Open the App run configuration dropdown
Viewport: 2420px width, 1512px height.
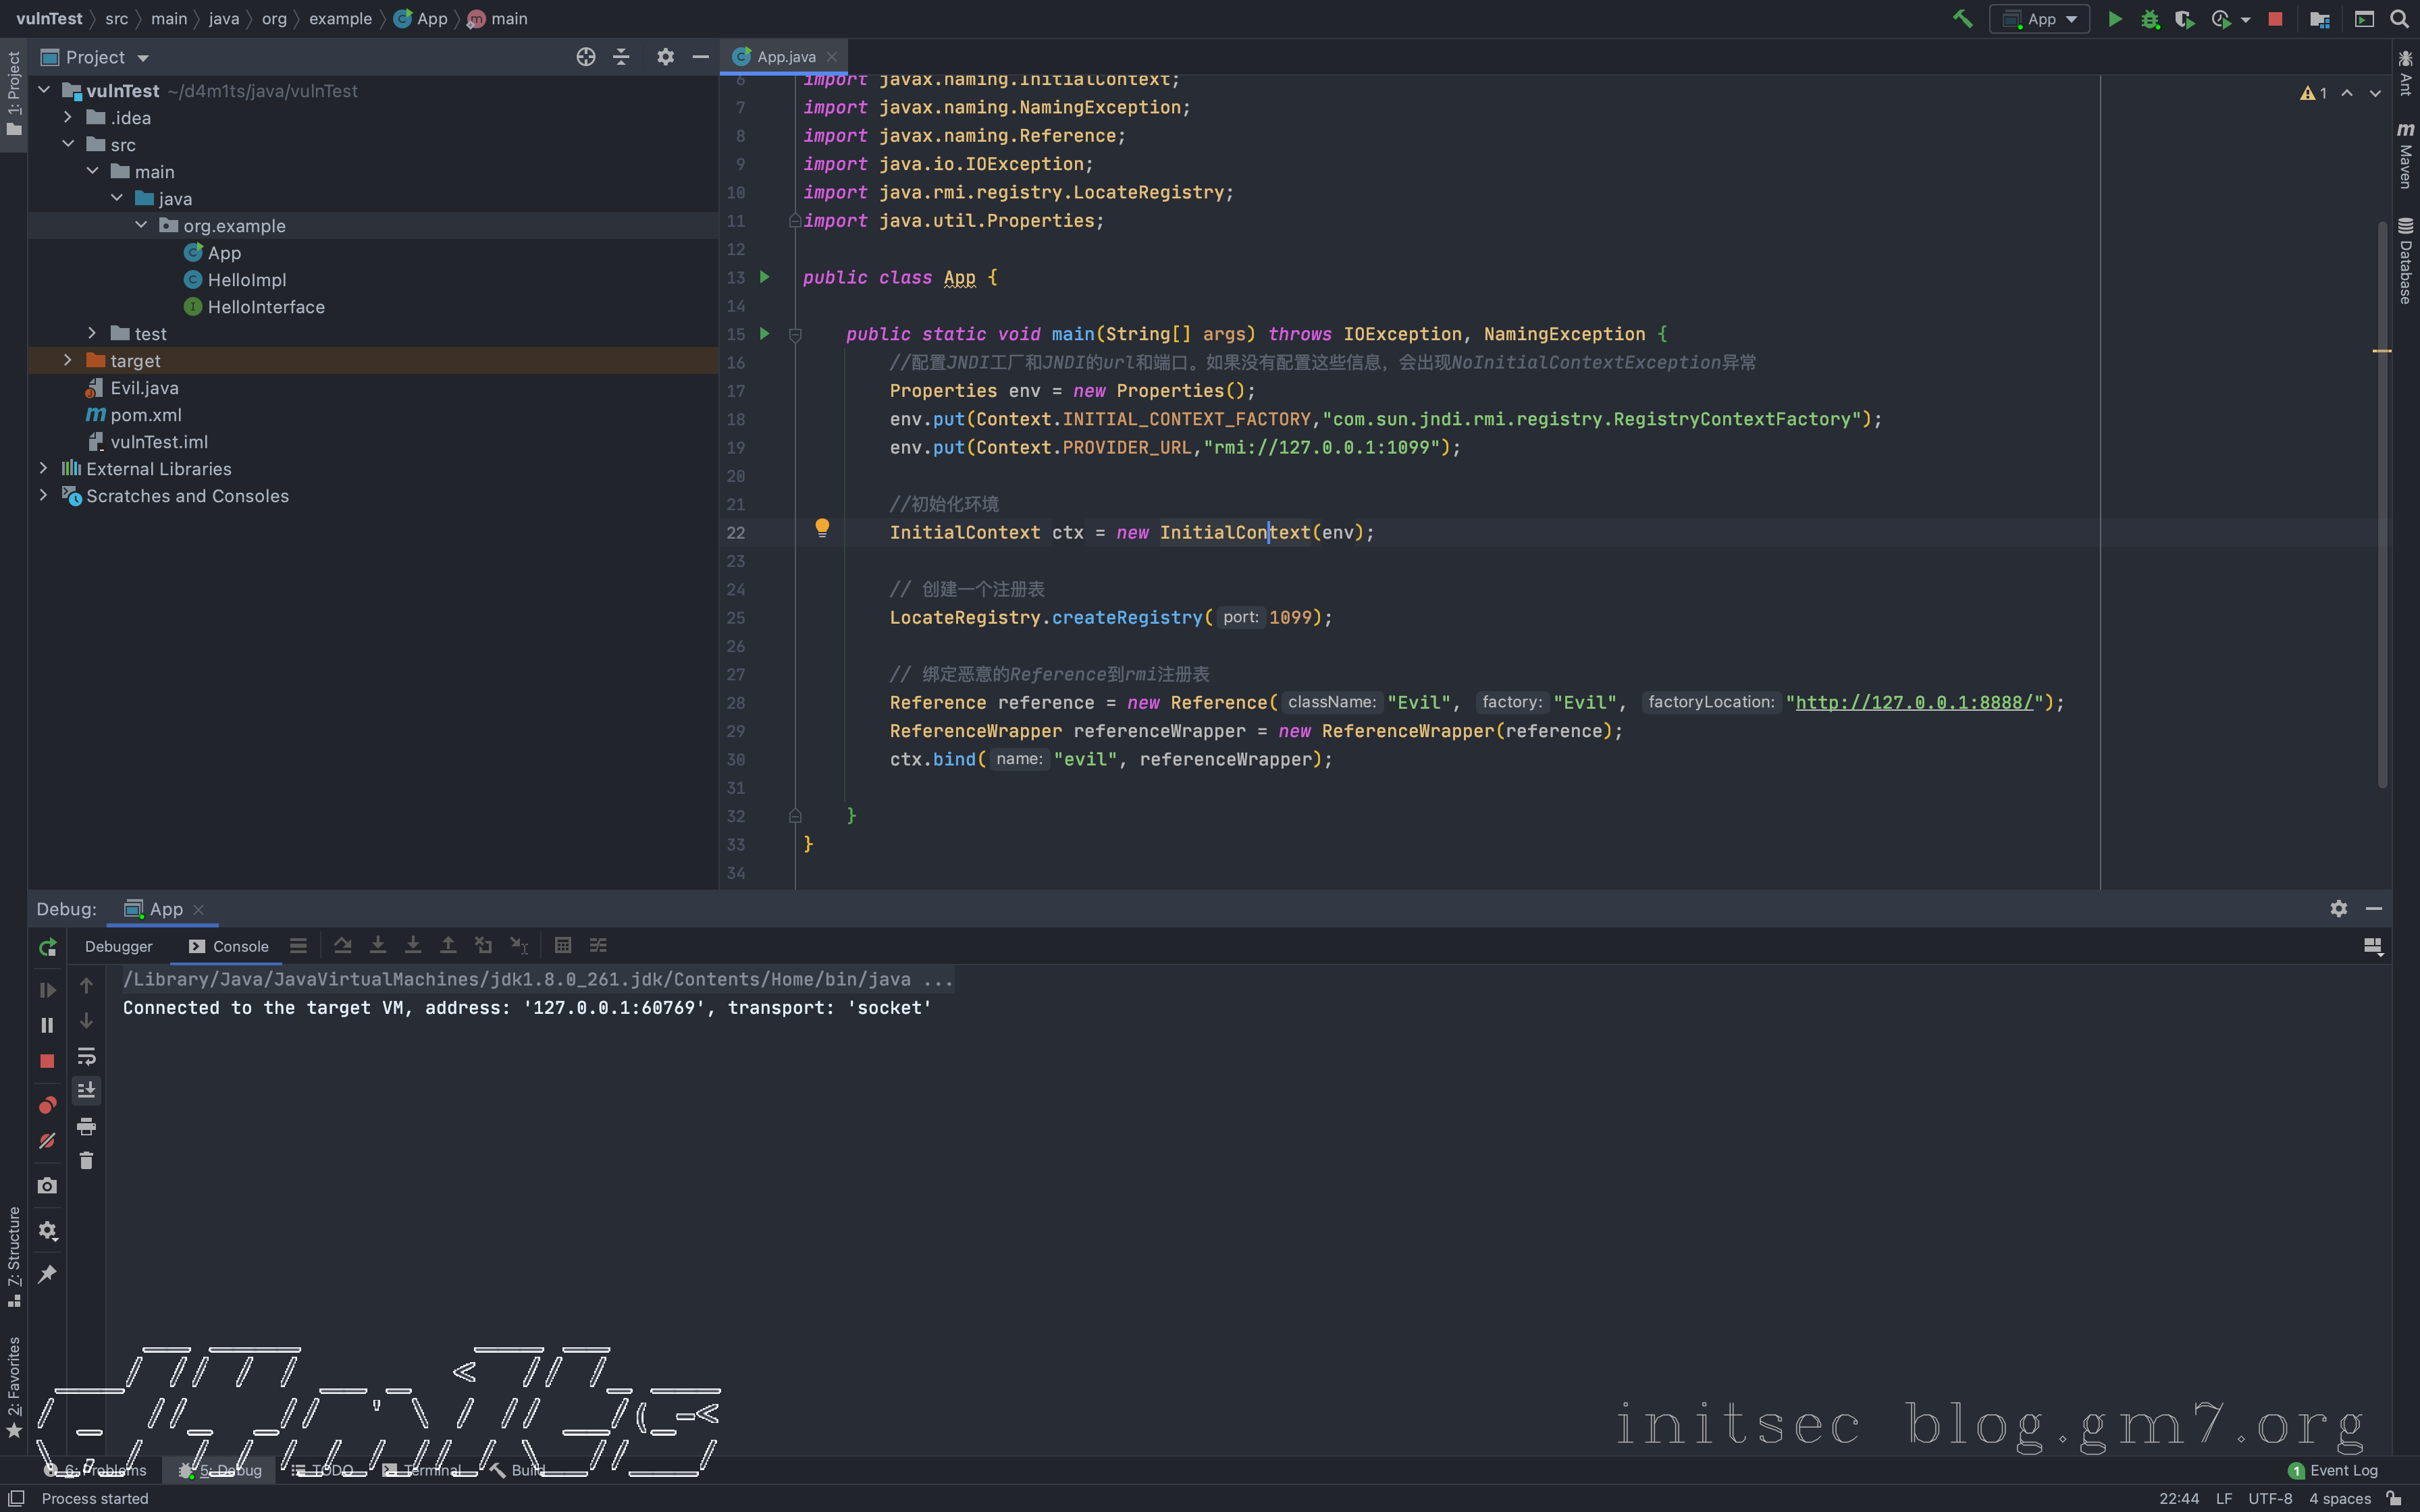click(x=2040, y=19)
